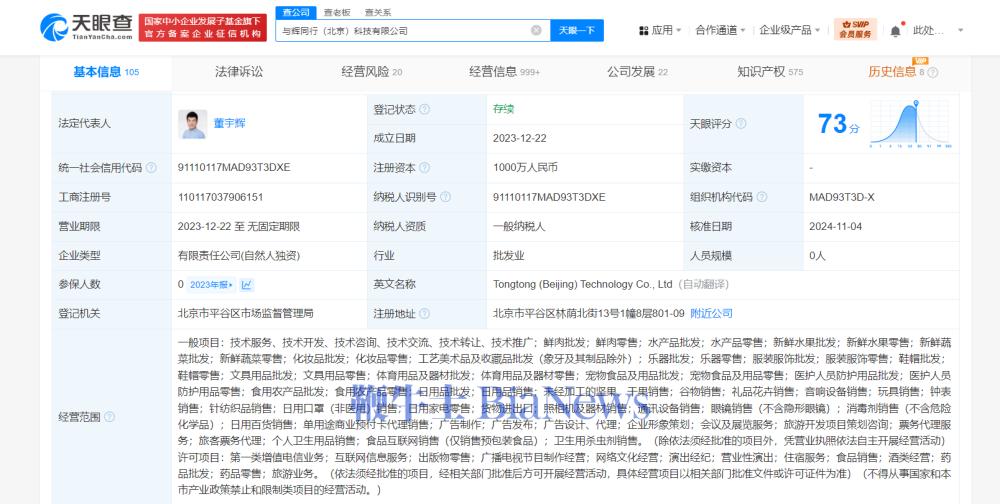Select the 存续 status text

(x=503, y=109)
